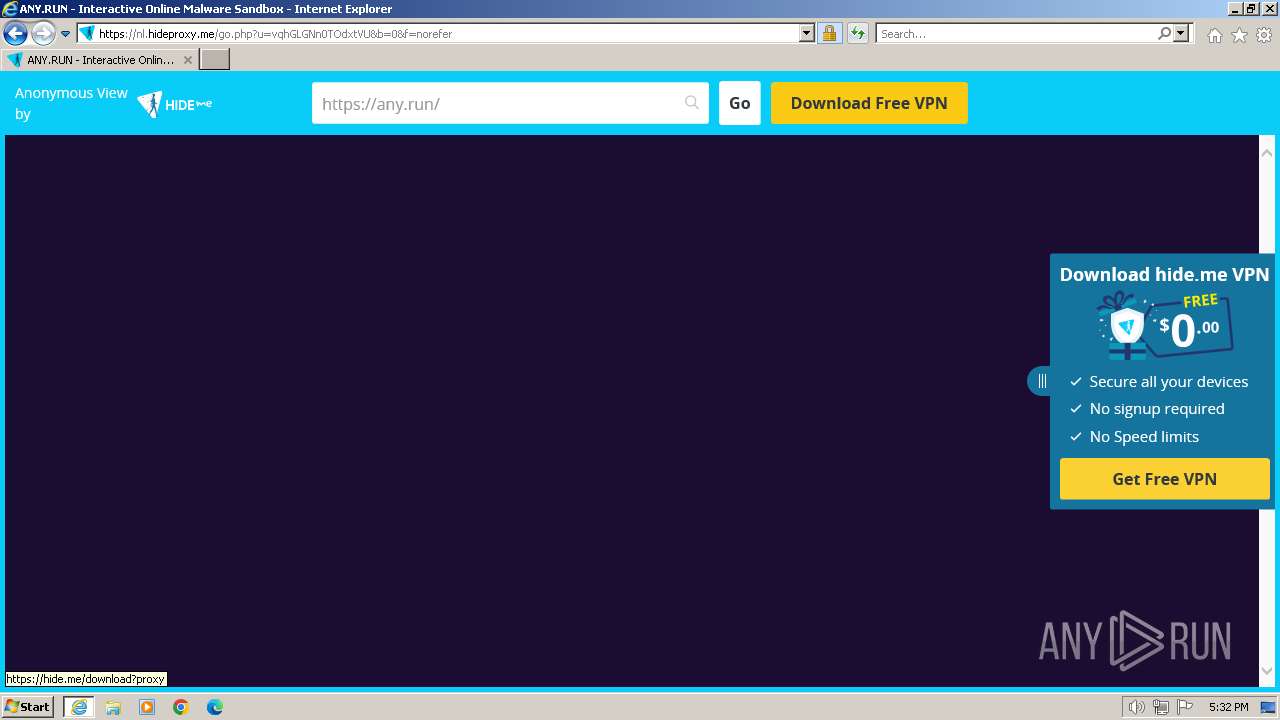Click 'No signup required' text

coord(1157,409)
